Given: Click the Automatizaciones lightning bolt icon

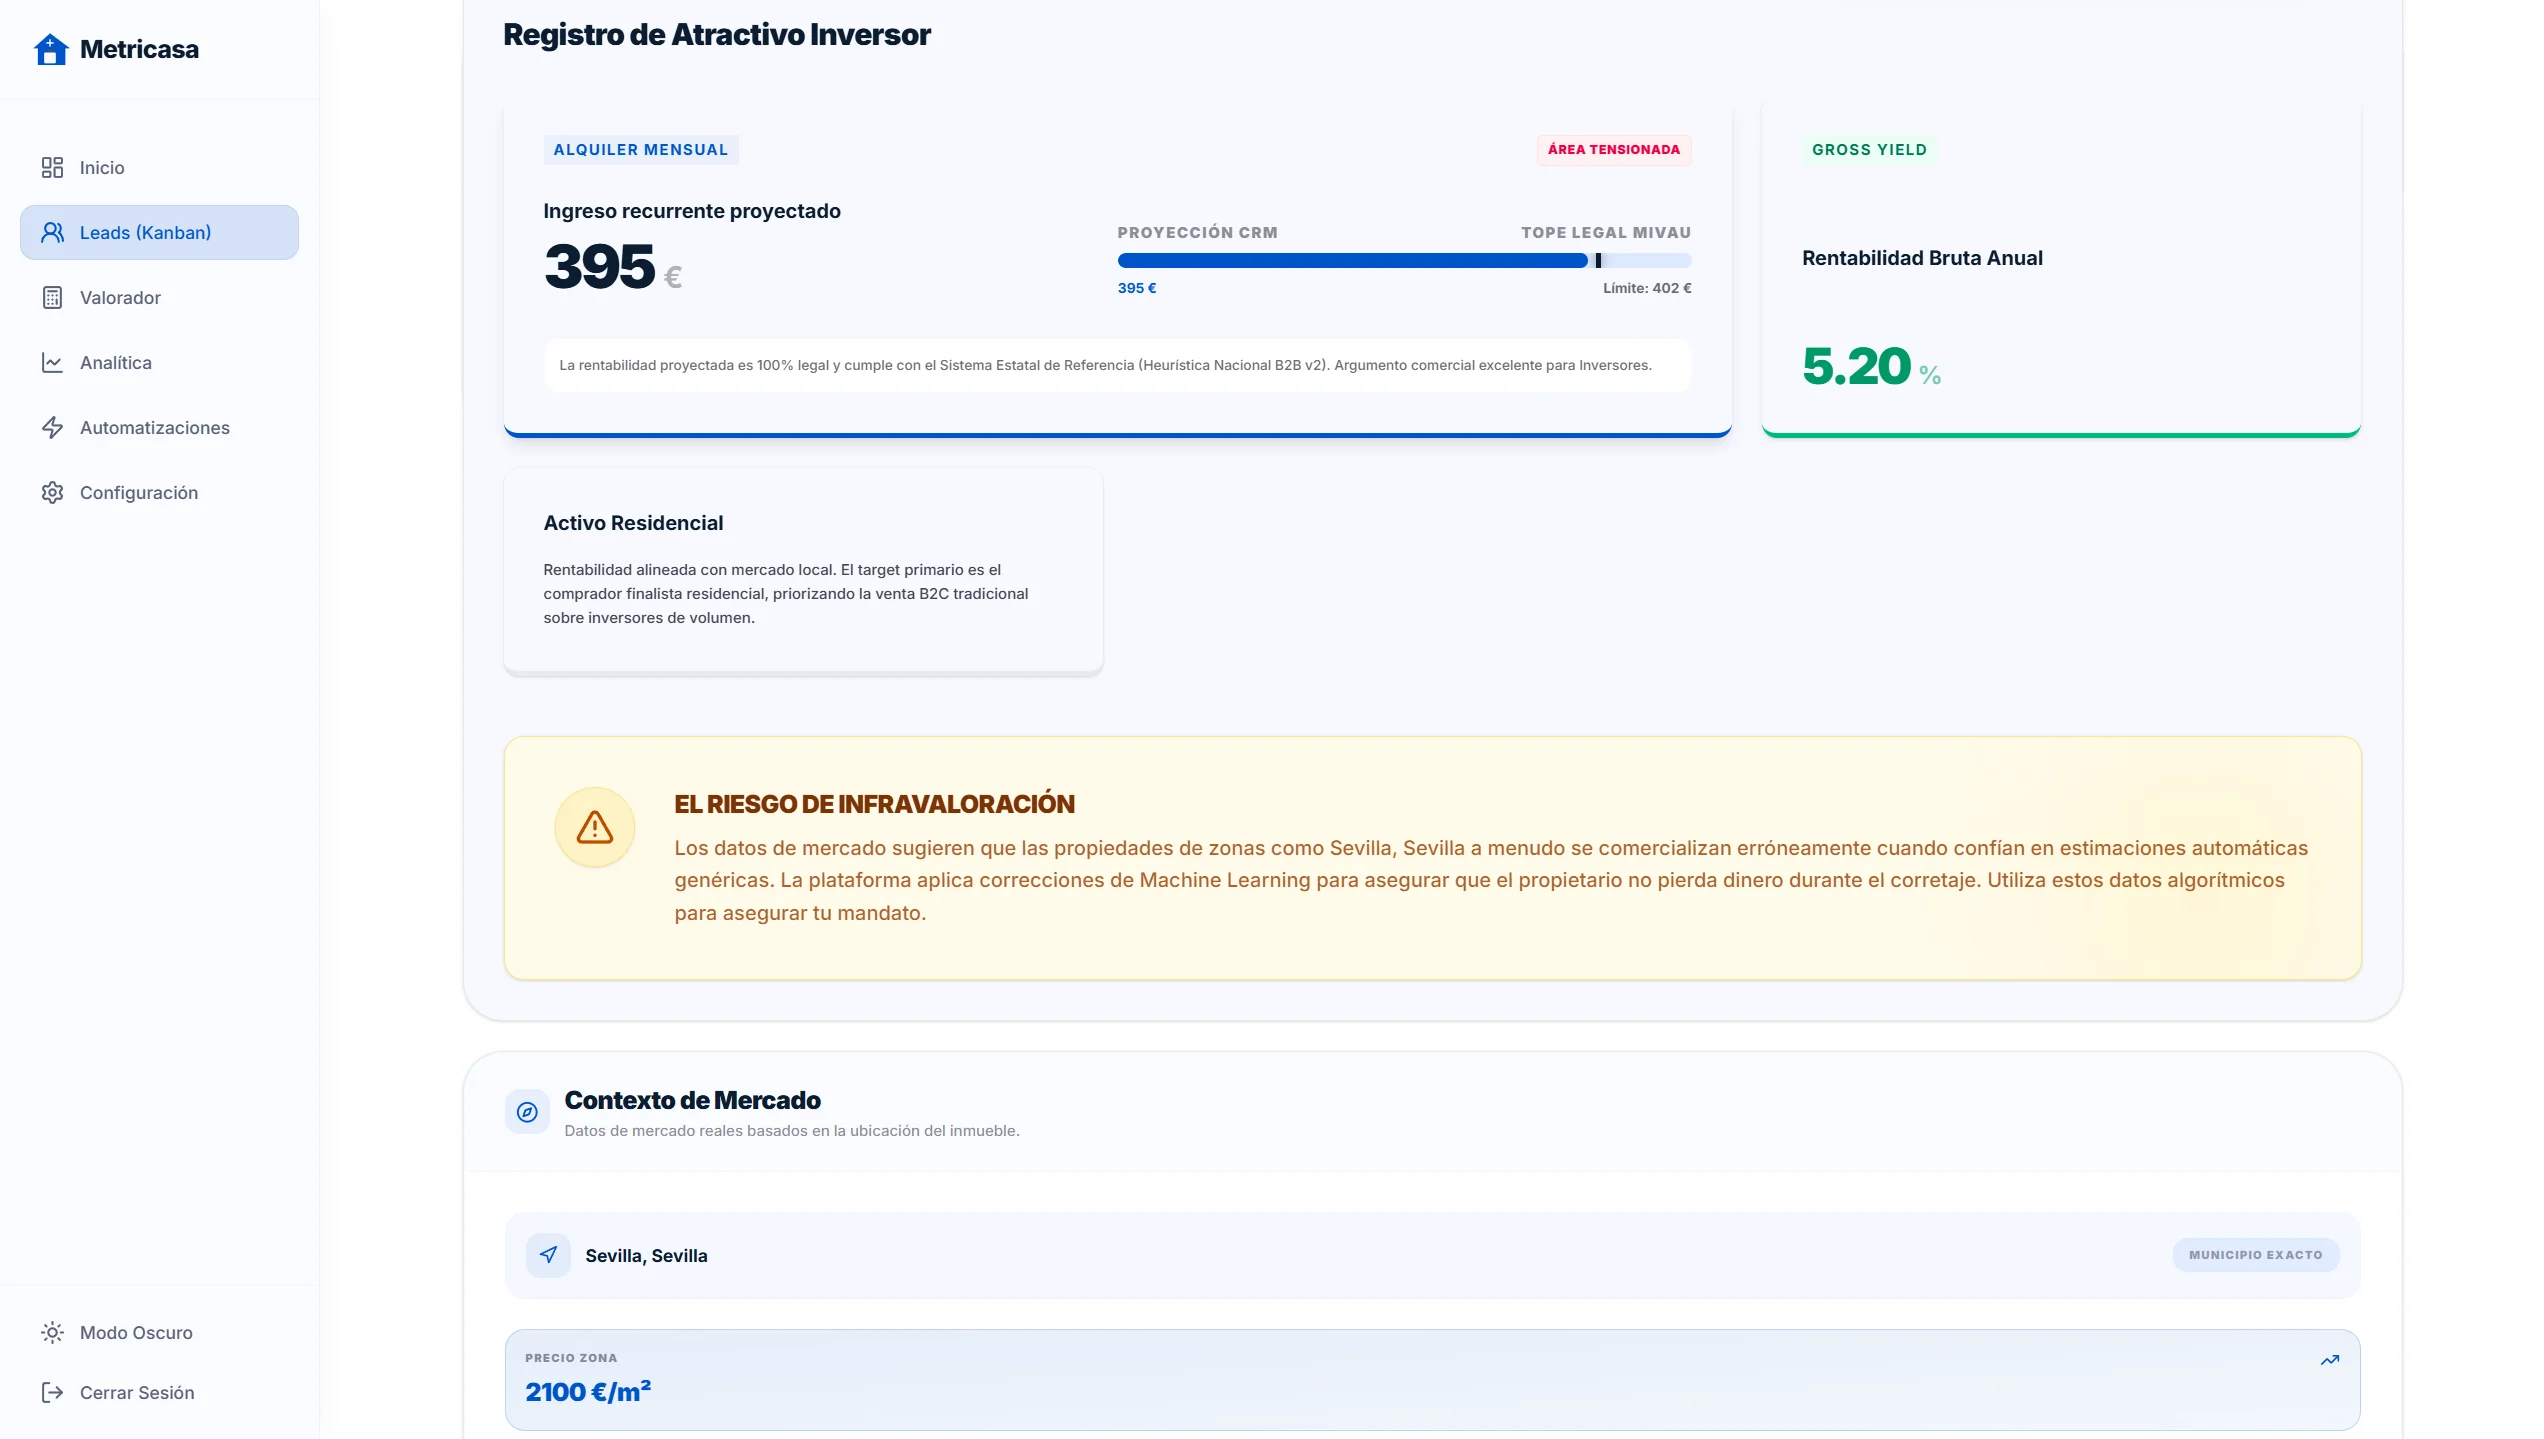Looking at the screenshot, I should (x=52, y=427).
